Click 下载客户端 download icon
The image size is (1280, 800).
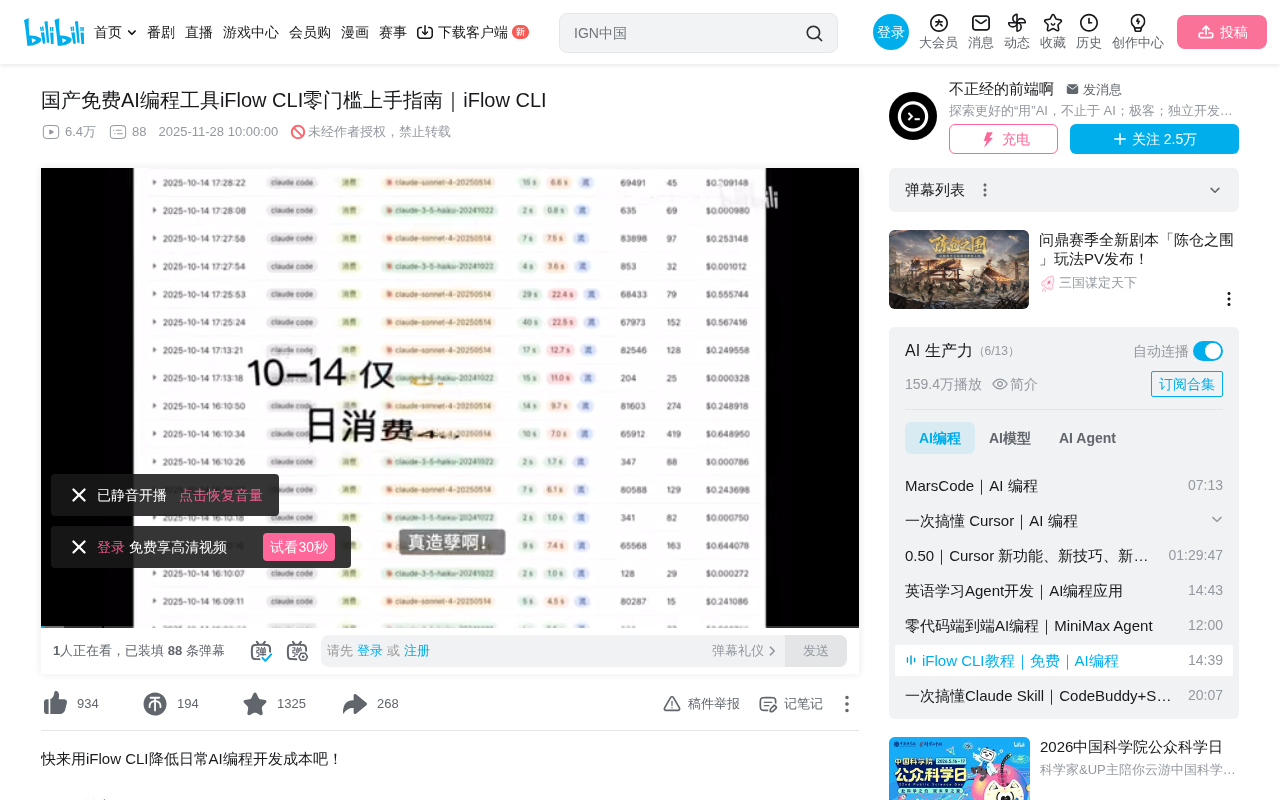[425, 32]
